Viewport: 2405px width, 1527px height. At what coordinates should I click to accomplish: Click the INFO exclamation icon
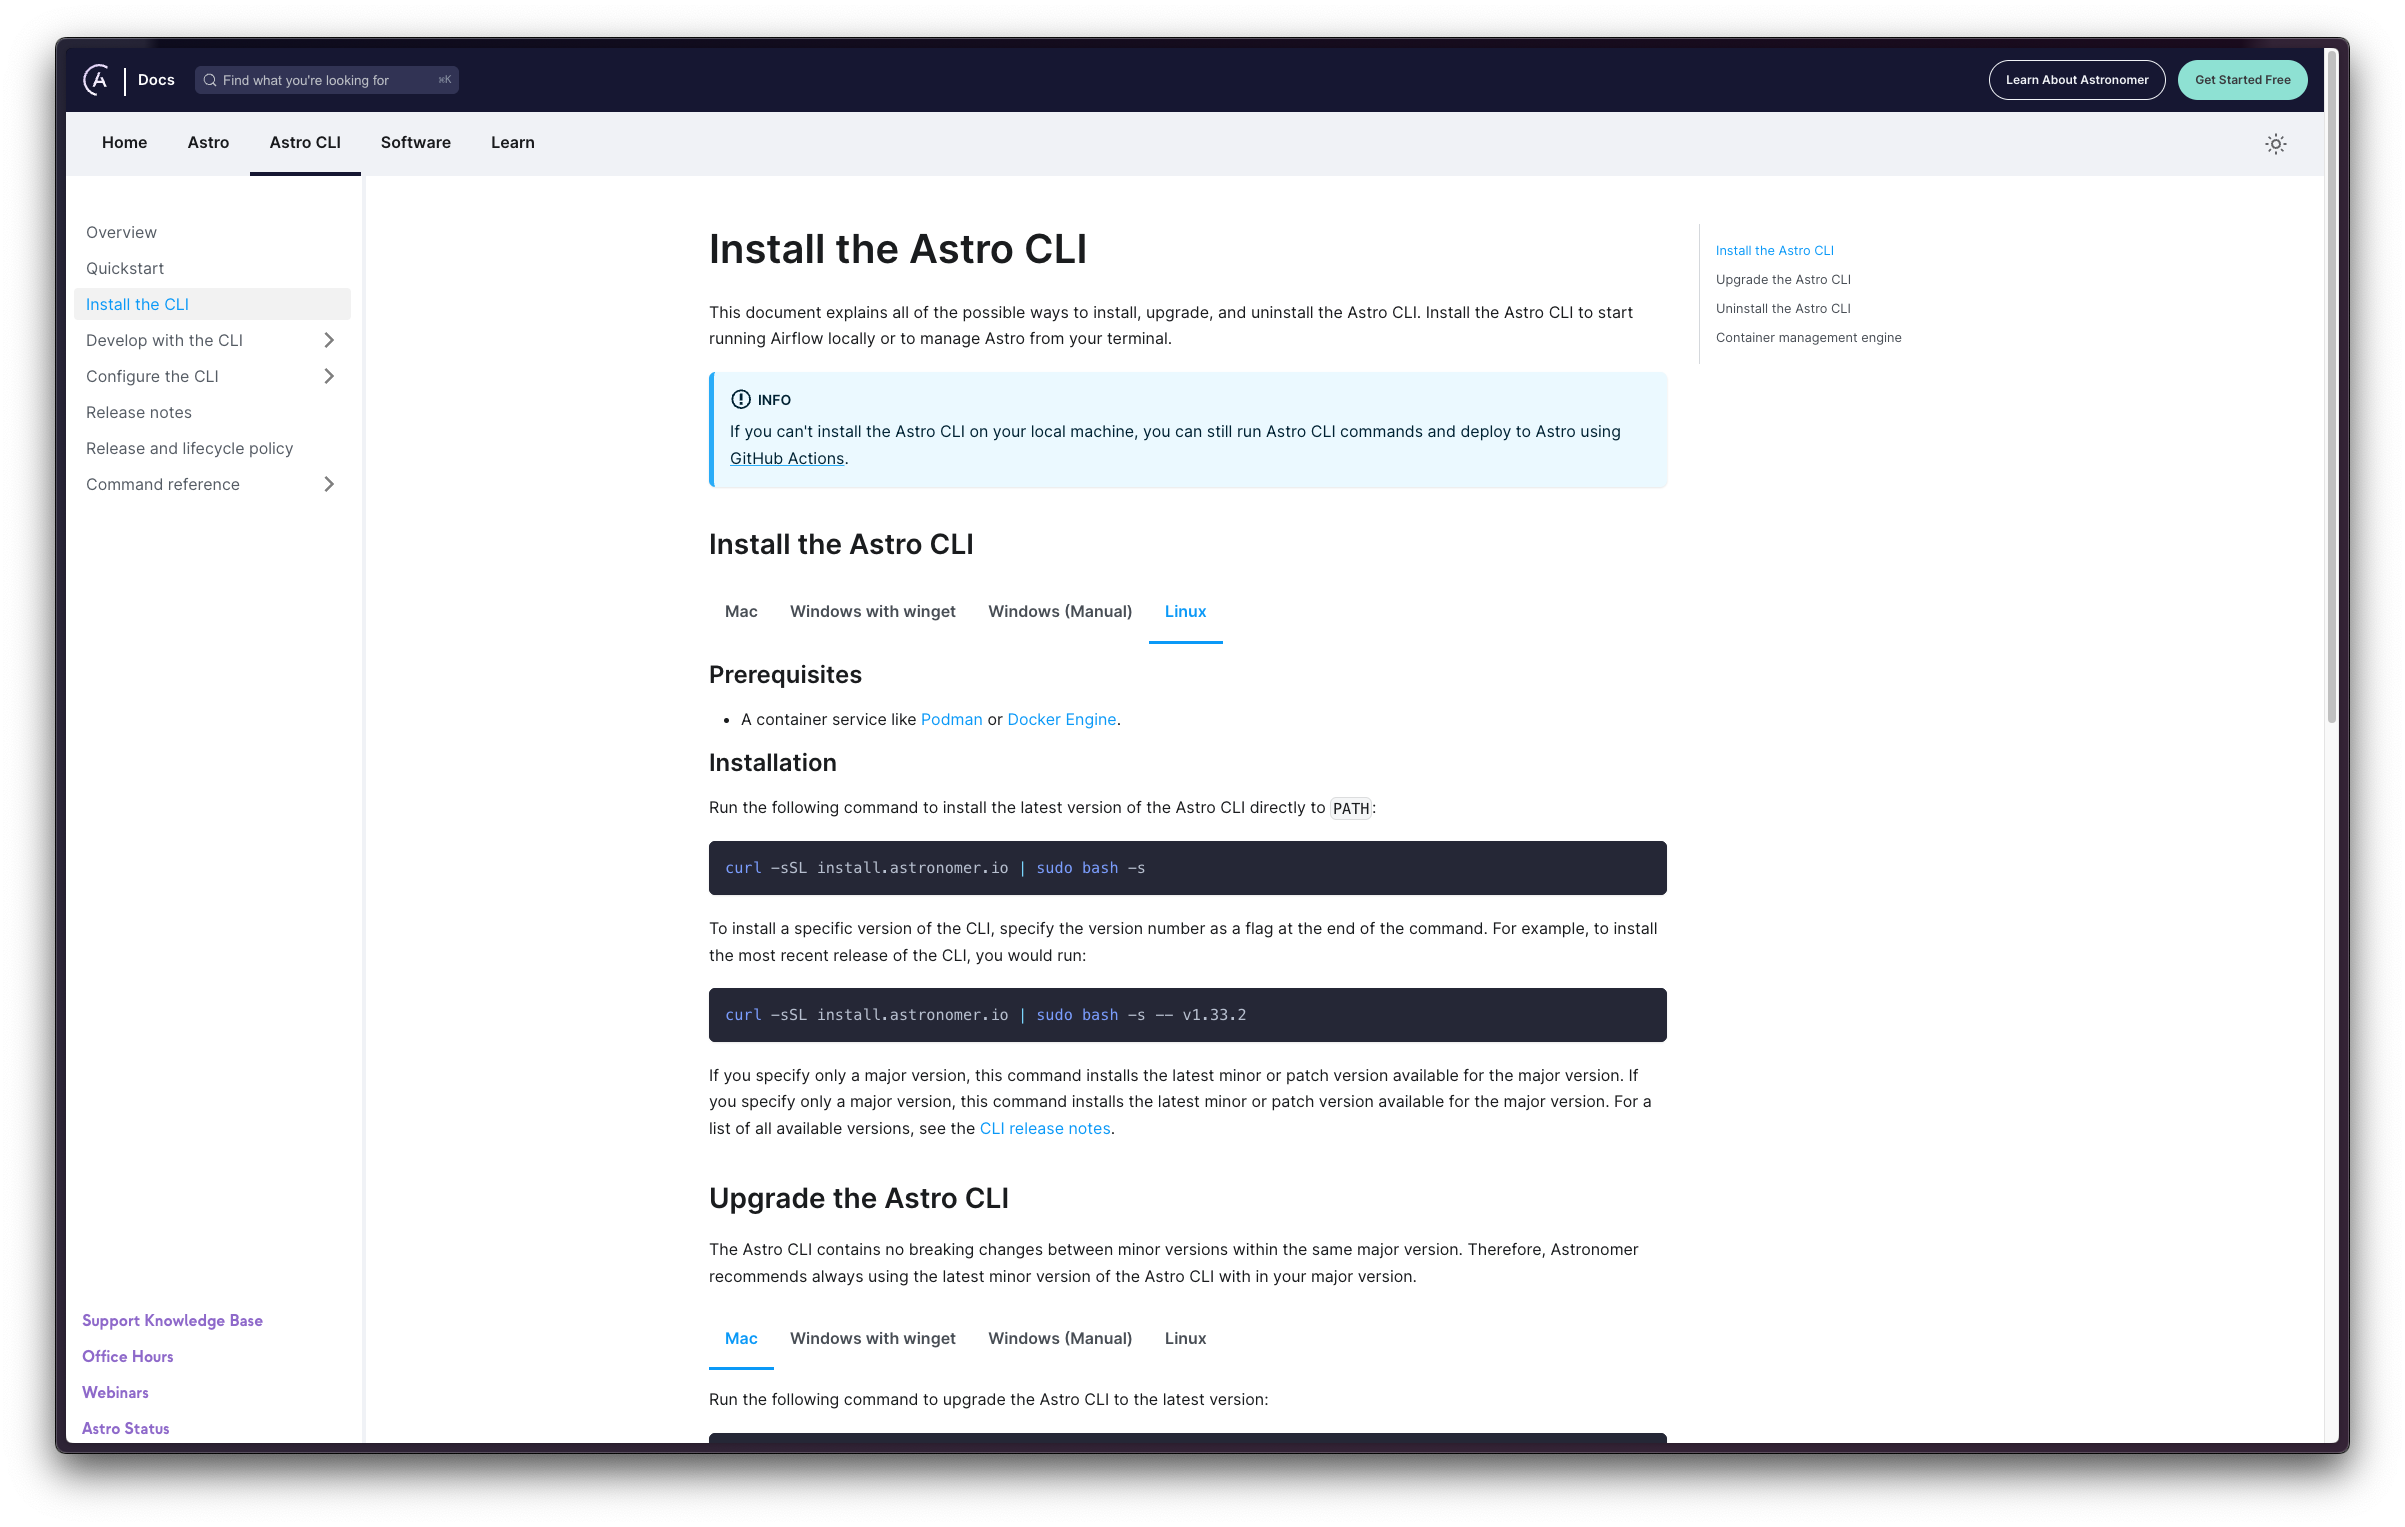point(740,400)
